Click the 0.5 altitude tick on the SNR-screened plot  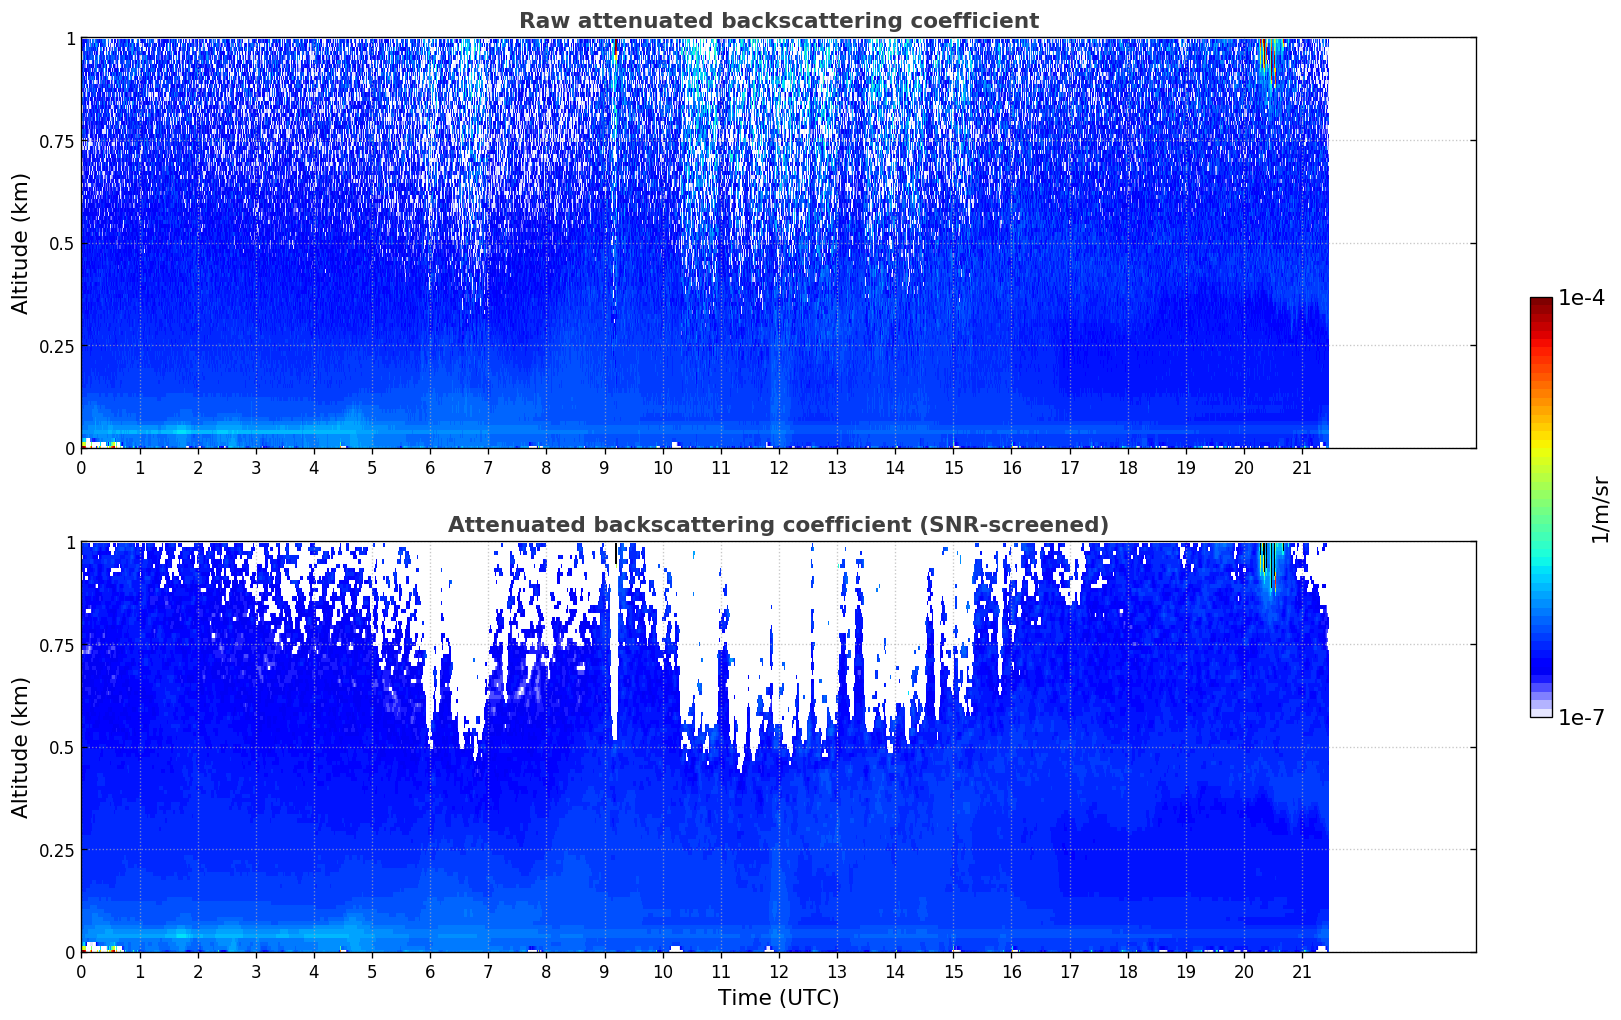[x=62, y=747]
